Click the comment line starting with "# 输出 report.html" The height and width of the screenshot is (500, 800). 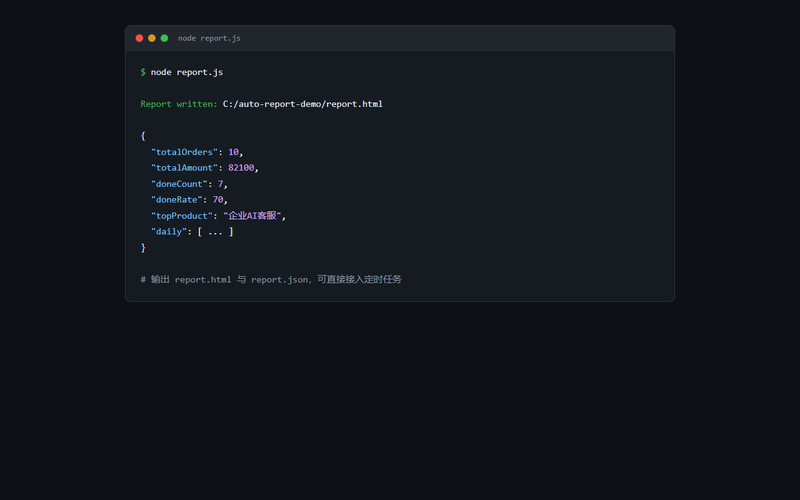coord(271,280)
